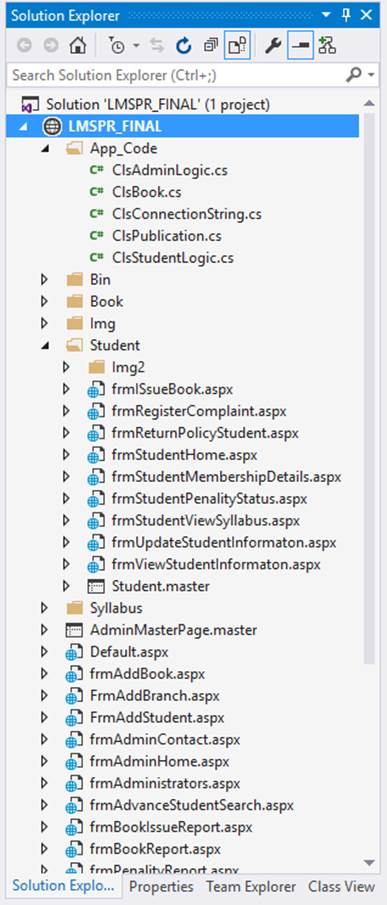Viewport: 387px width, 905px height.
Task: Expand the frmStudentHome.aspx node
Action: 66,455
